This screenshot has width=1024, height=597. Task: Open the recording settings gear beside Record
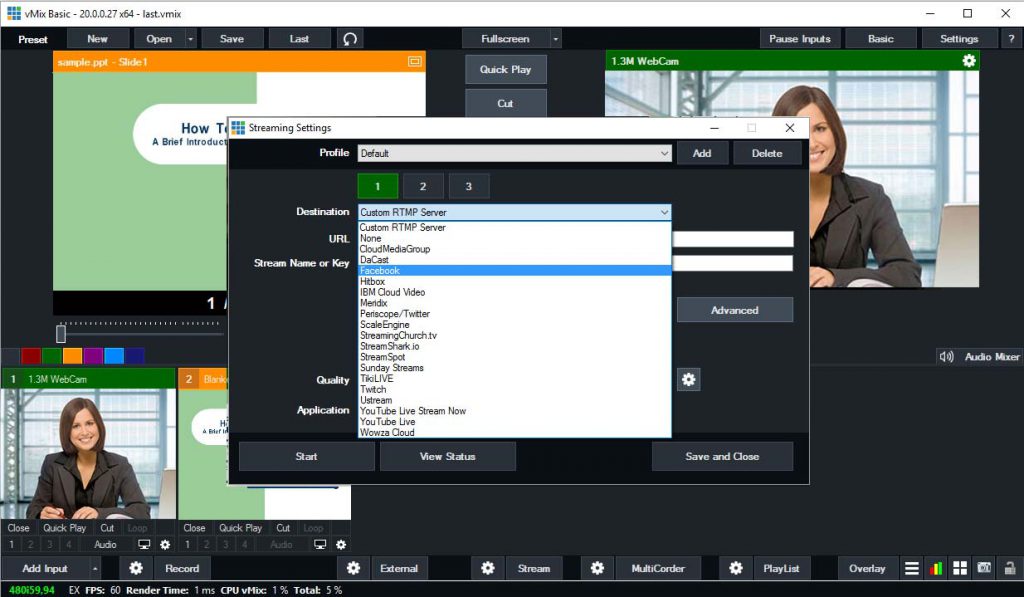[136, 568]
